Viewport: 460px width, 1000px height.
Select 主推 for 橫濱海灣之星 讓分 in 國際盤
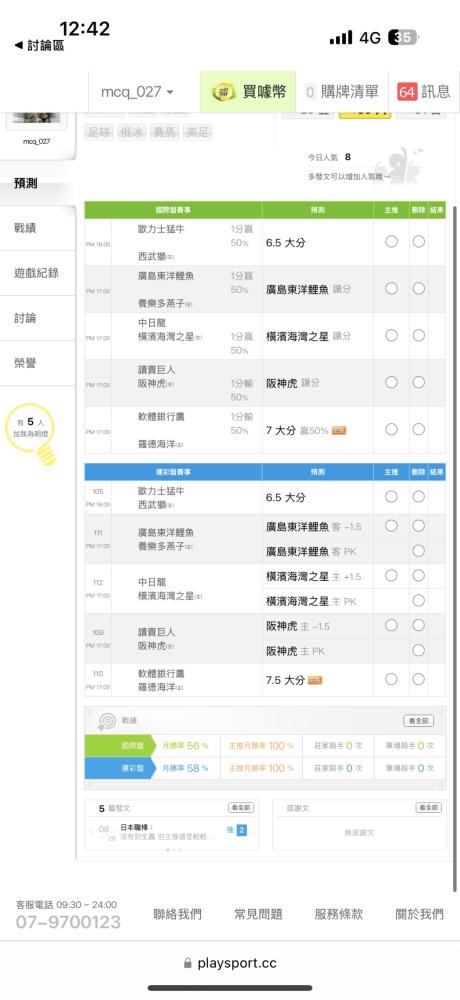[391, 335]
